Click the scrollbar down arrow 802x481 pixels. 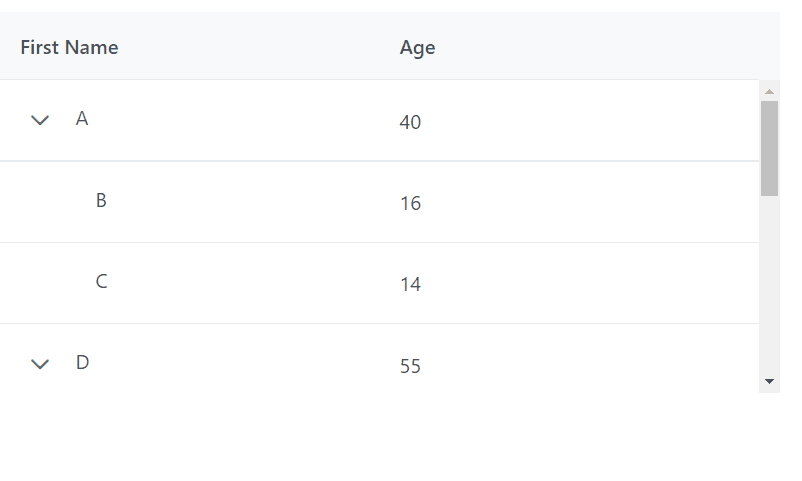coord(769,381)
